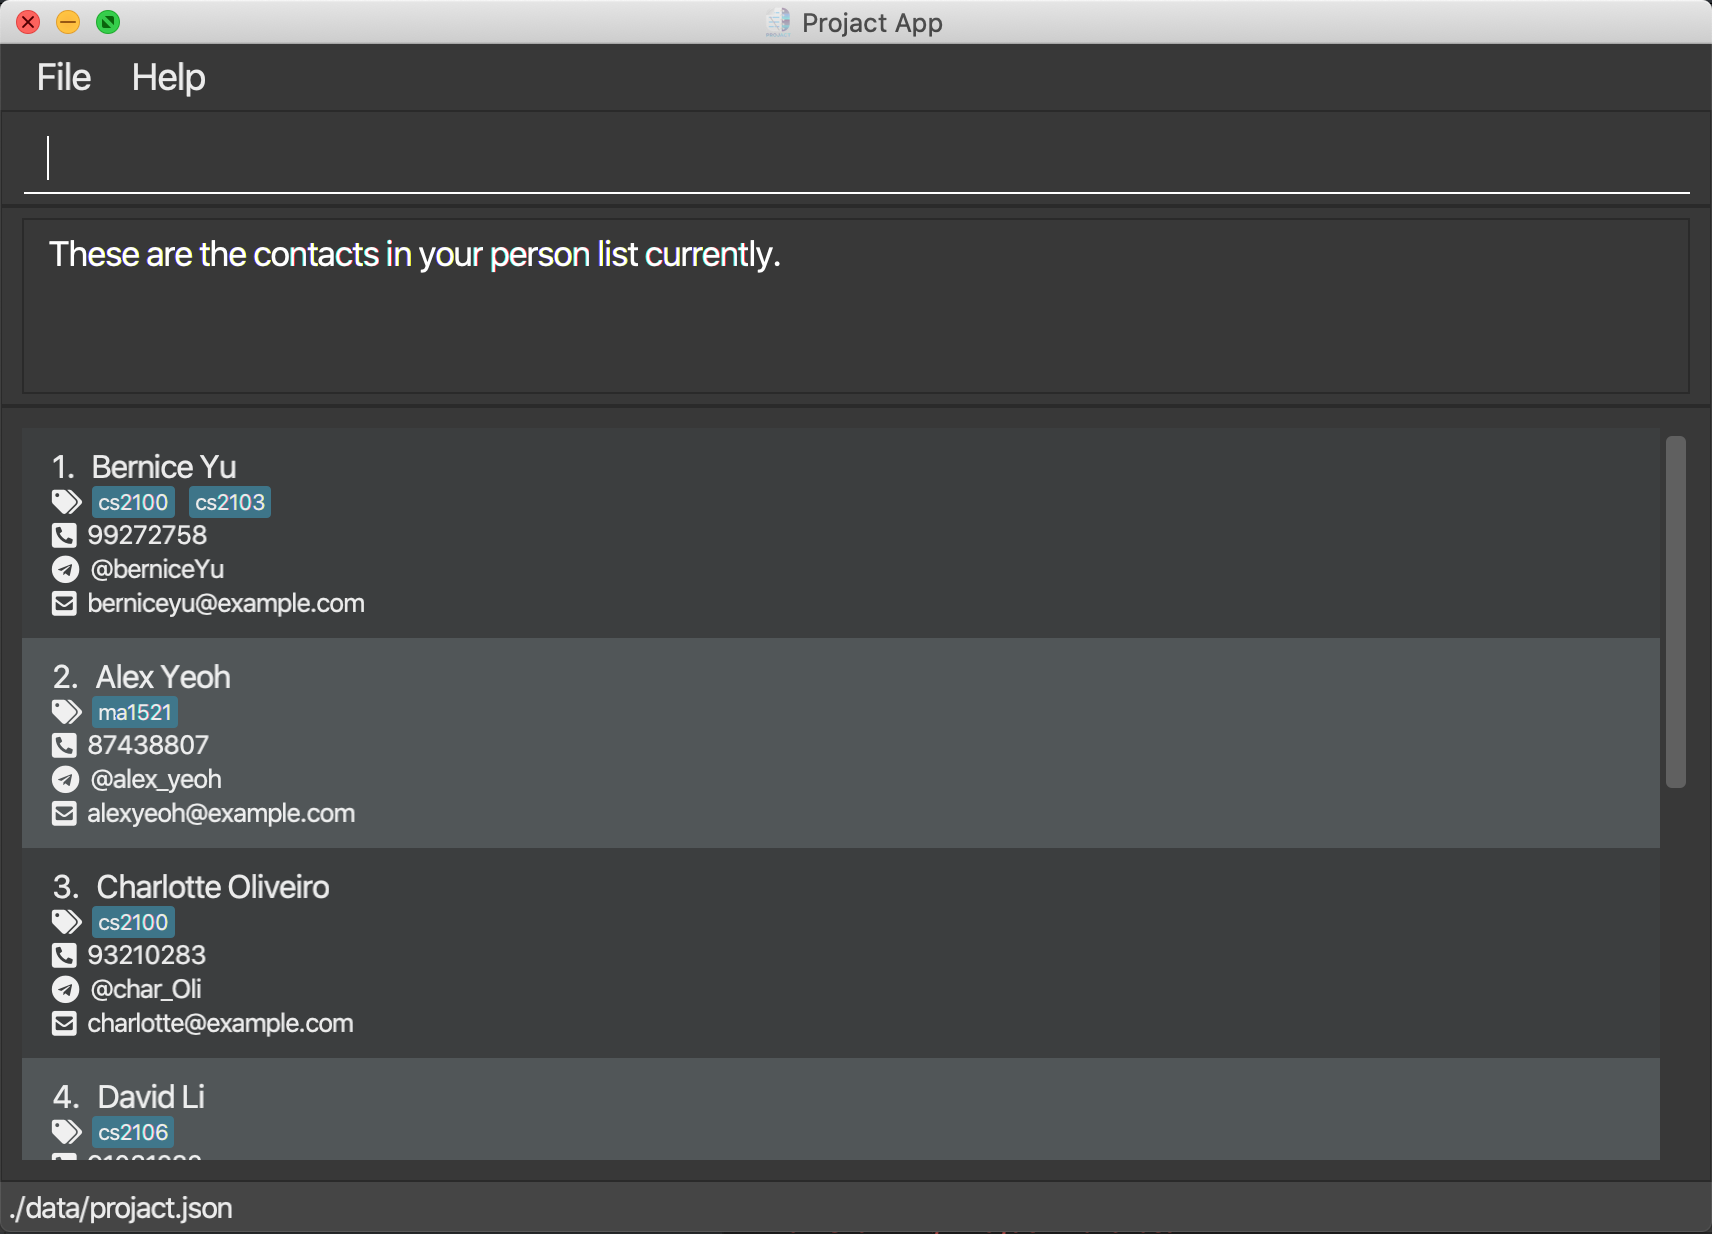
Task: Click the ./data/project.json status bar path
Action: point(121,1208)
